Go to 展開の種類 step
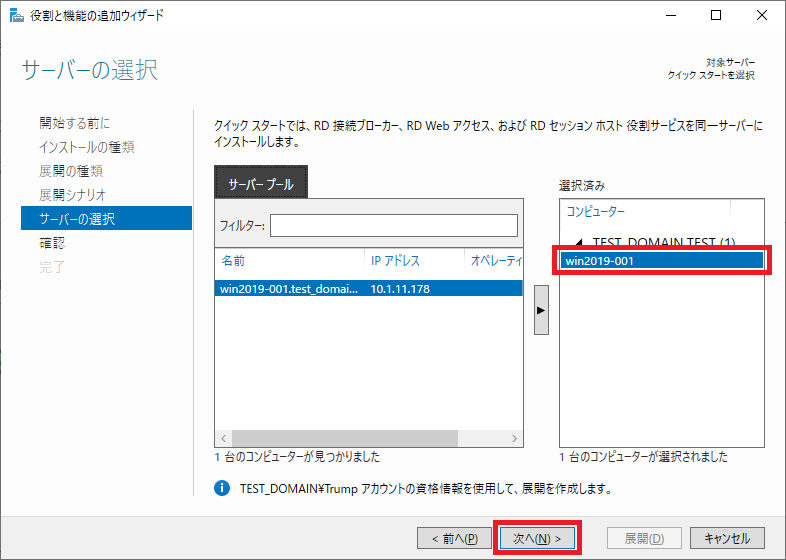Viewport: 786px width, 560px height. pos(71,171)
